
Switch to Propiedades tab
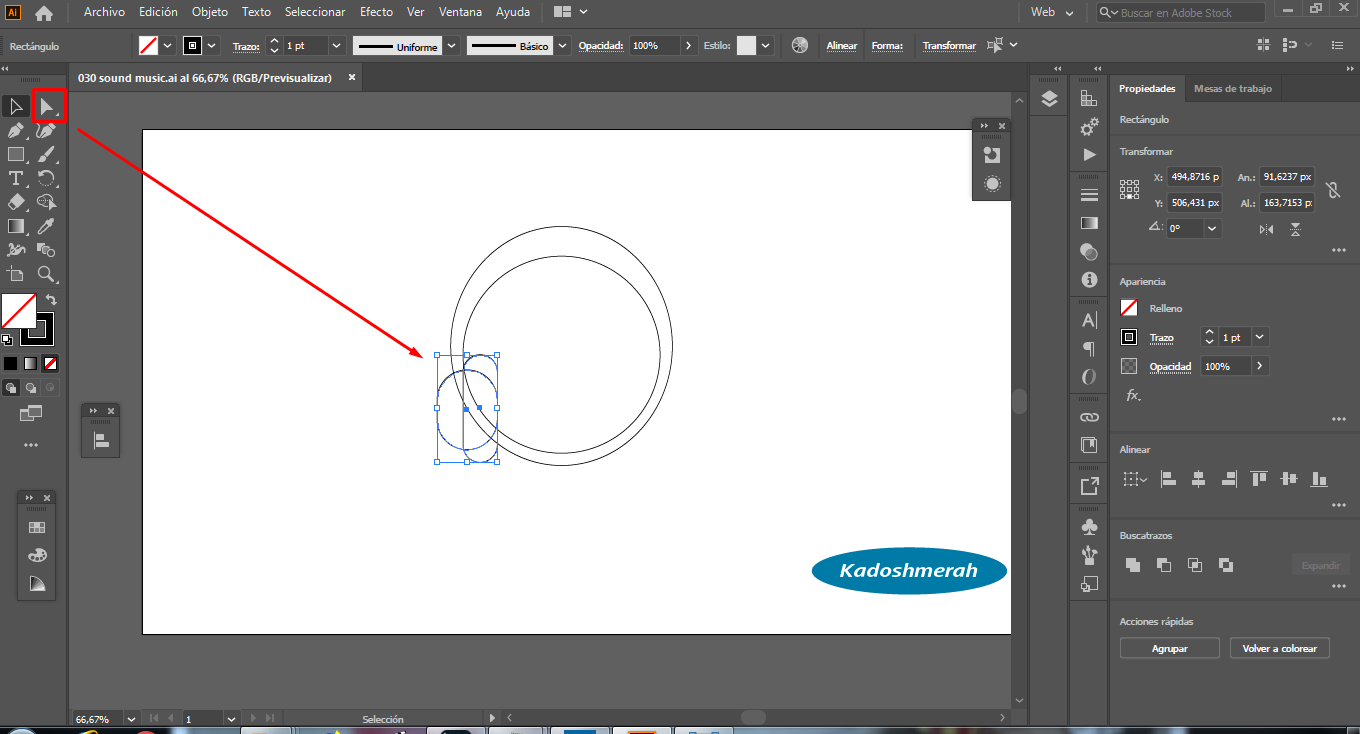tap(1147, 88)
